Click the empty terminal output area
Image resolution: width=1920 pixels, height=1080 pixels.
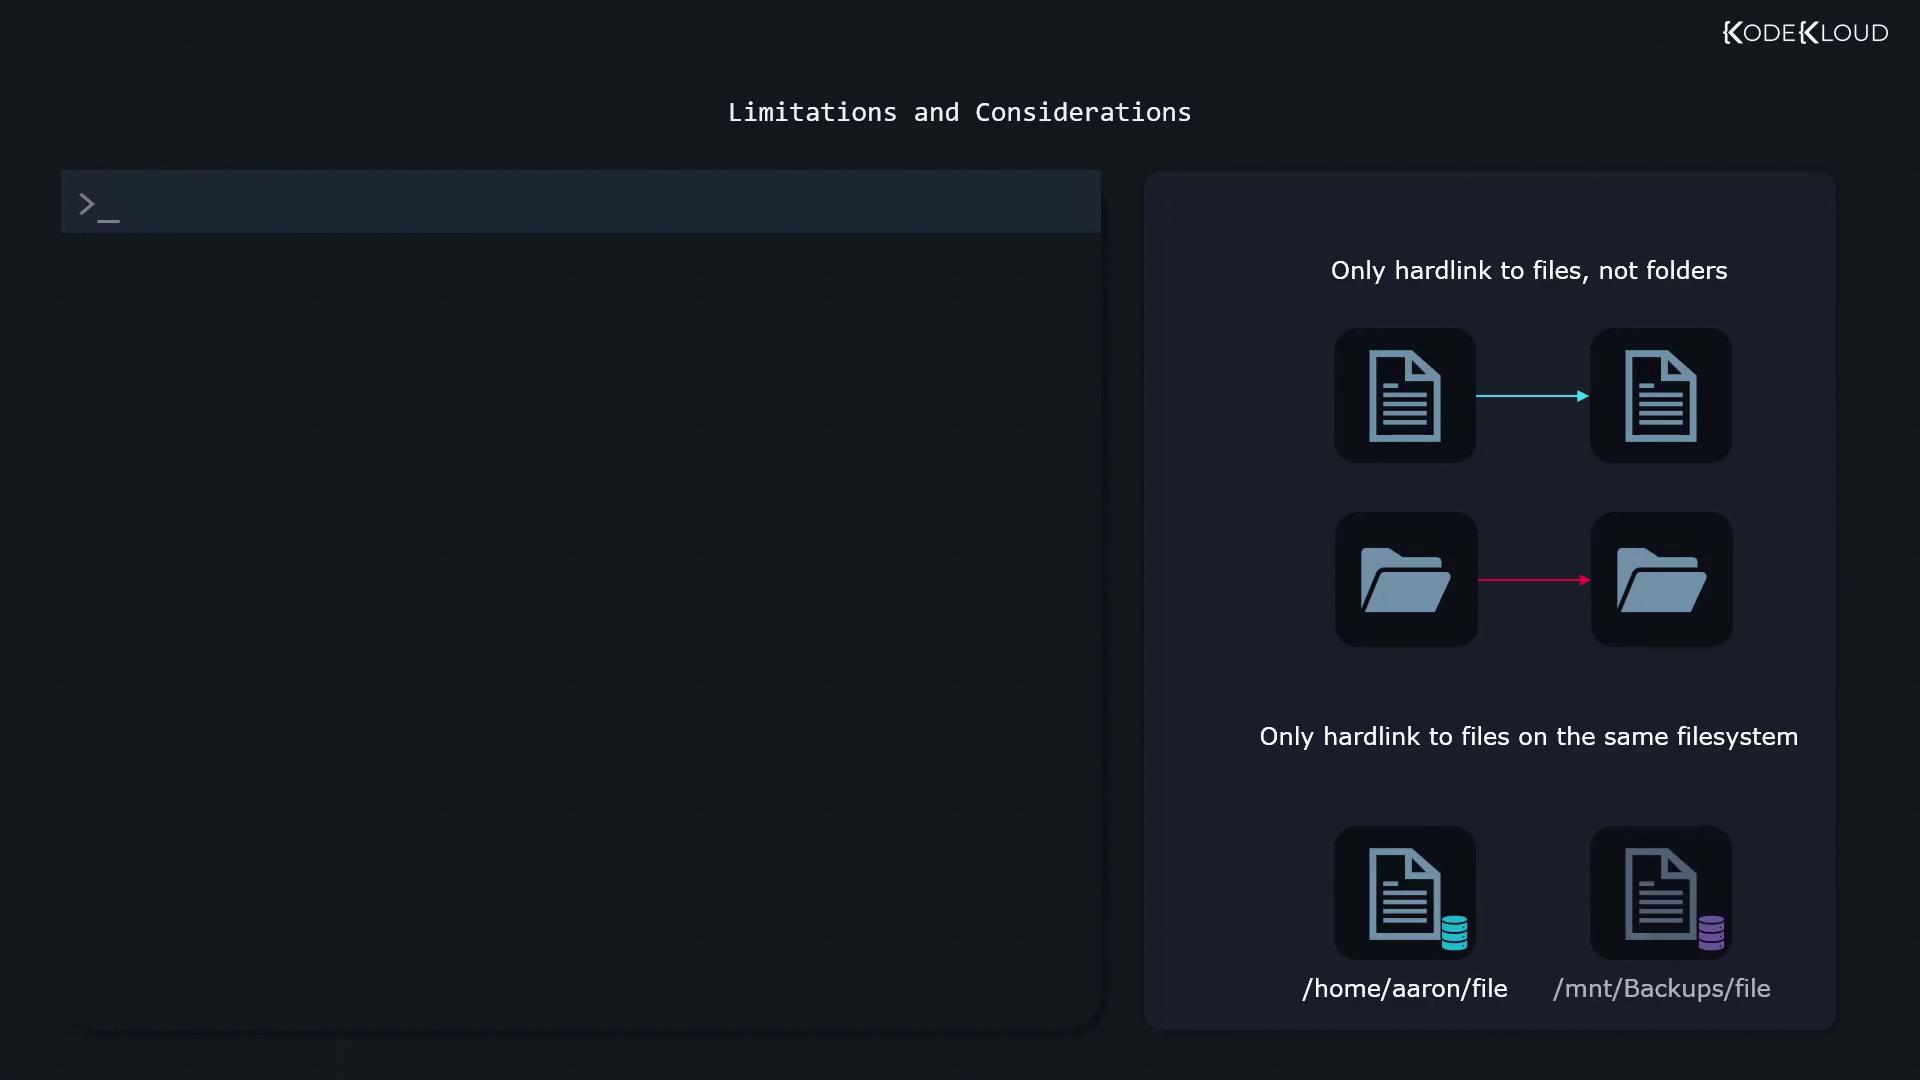(x=580, y=630)
